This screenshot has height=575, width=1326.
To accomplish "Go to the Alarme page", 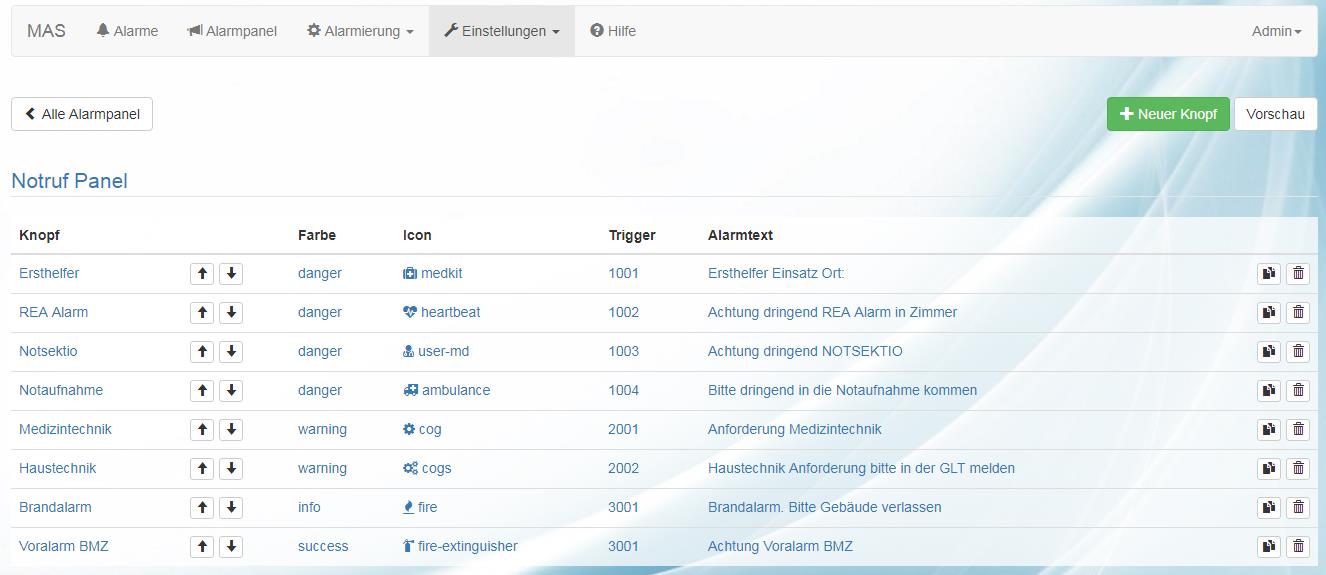I will click(x=127, y=31).
